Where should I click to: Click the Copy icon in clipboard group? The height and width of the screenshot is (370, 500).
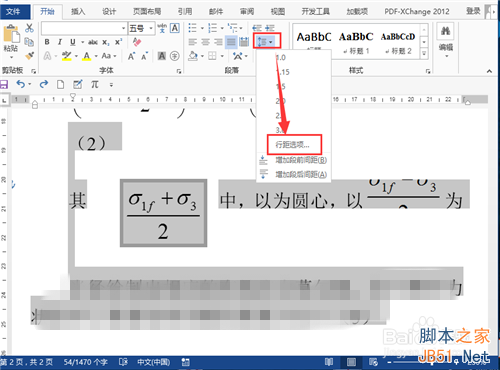tap(29, 42)
